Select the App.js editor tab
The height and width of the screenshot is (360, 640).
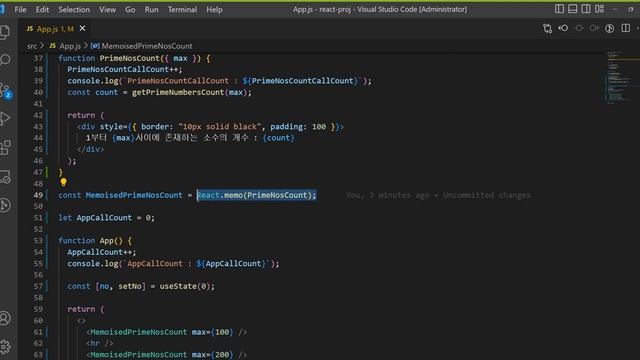click(55, 29)
